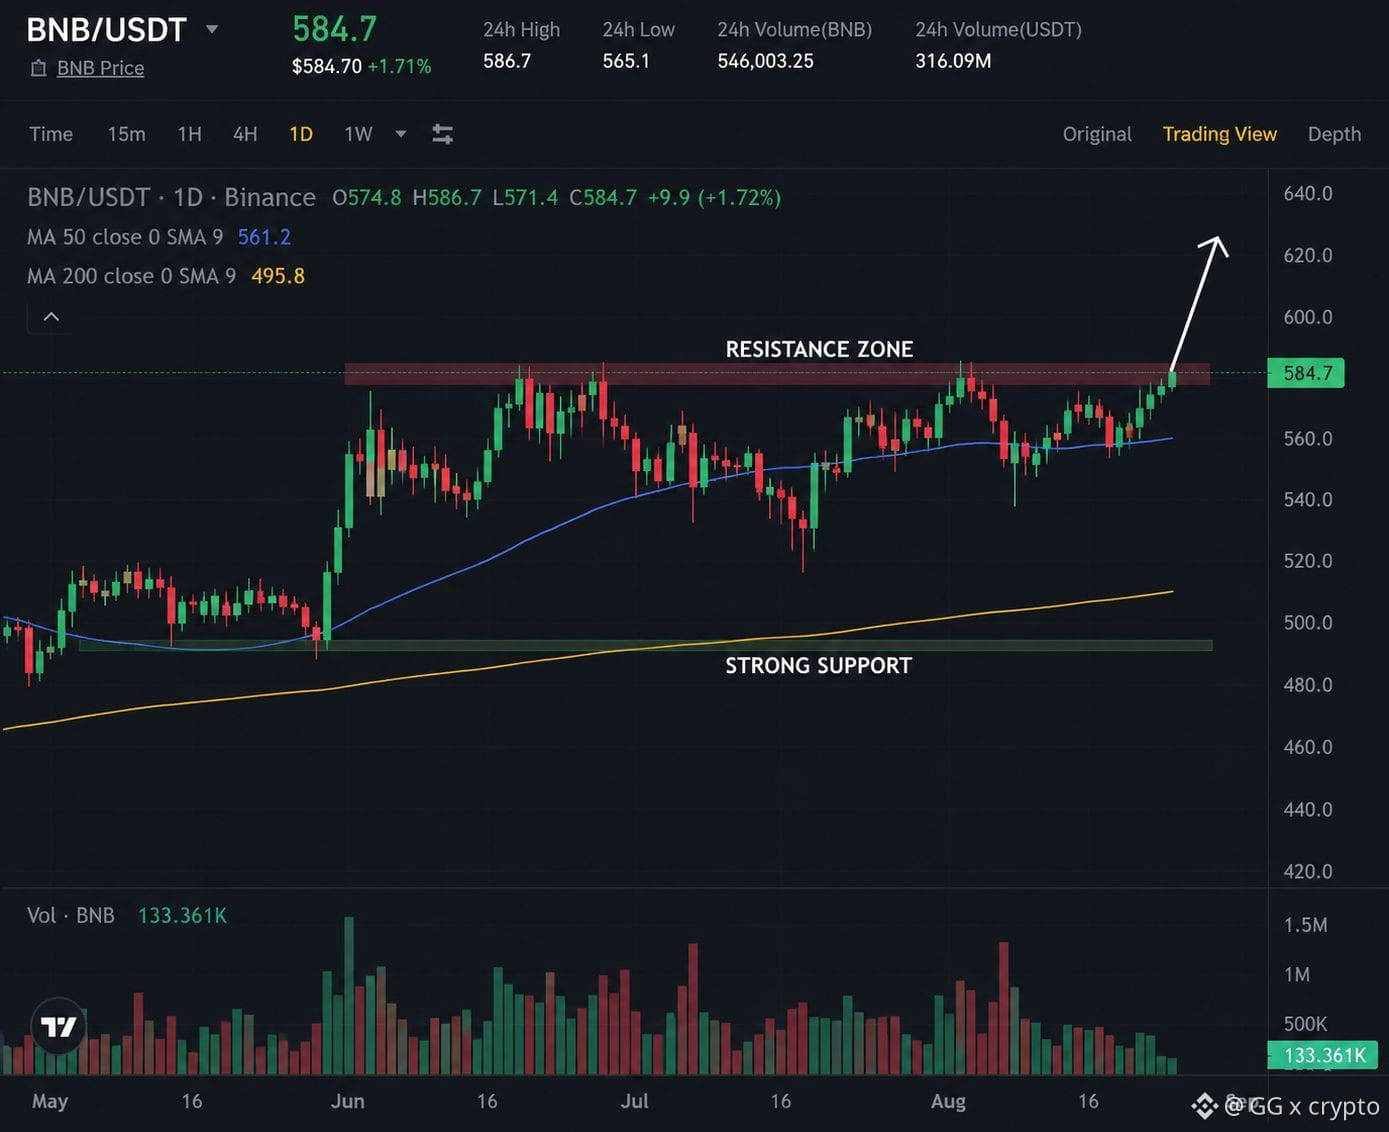Click the TradingView logo on the chart
Viewport: 1389px width, 1132px height.
click(59, 1027)
